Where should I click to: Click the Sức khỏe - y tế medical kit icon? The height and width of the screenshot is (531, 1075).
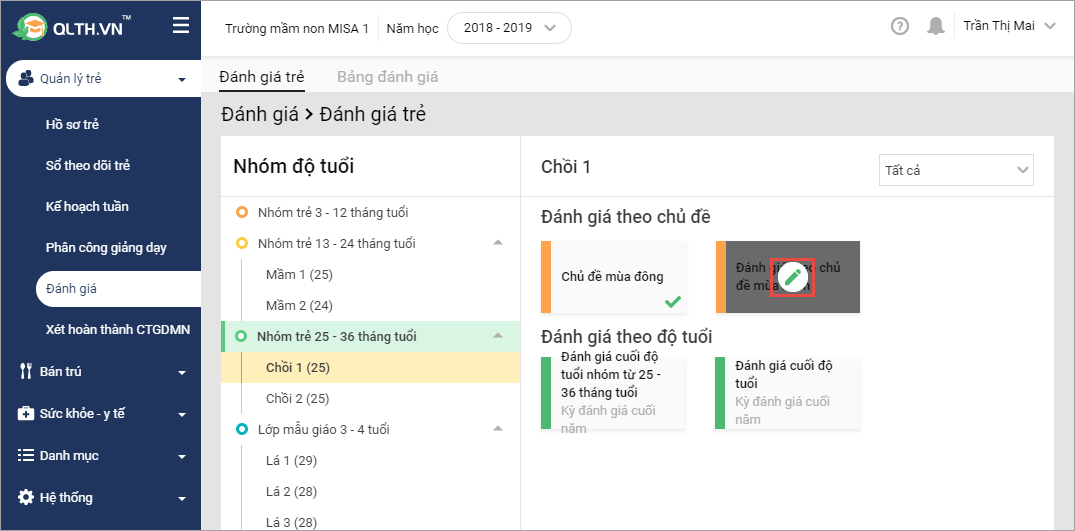coord(26,414)
